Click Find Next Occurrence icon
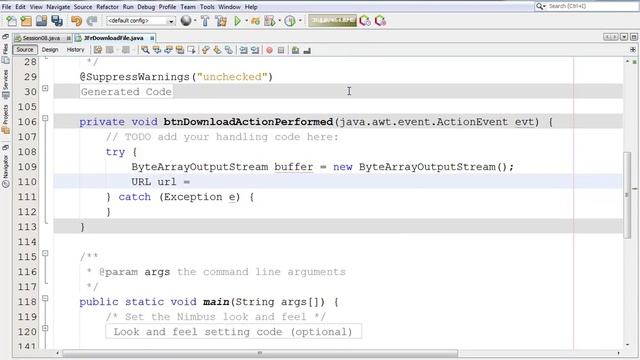 [x=168, y=50]
